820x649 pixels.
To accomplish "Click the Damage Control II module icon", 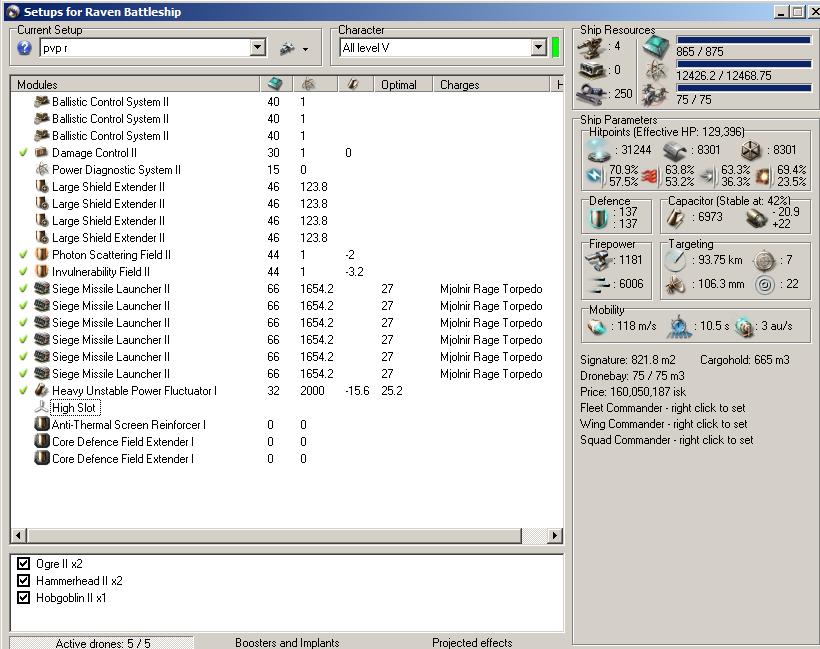I will tap(42, 153).
